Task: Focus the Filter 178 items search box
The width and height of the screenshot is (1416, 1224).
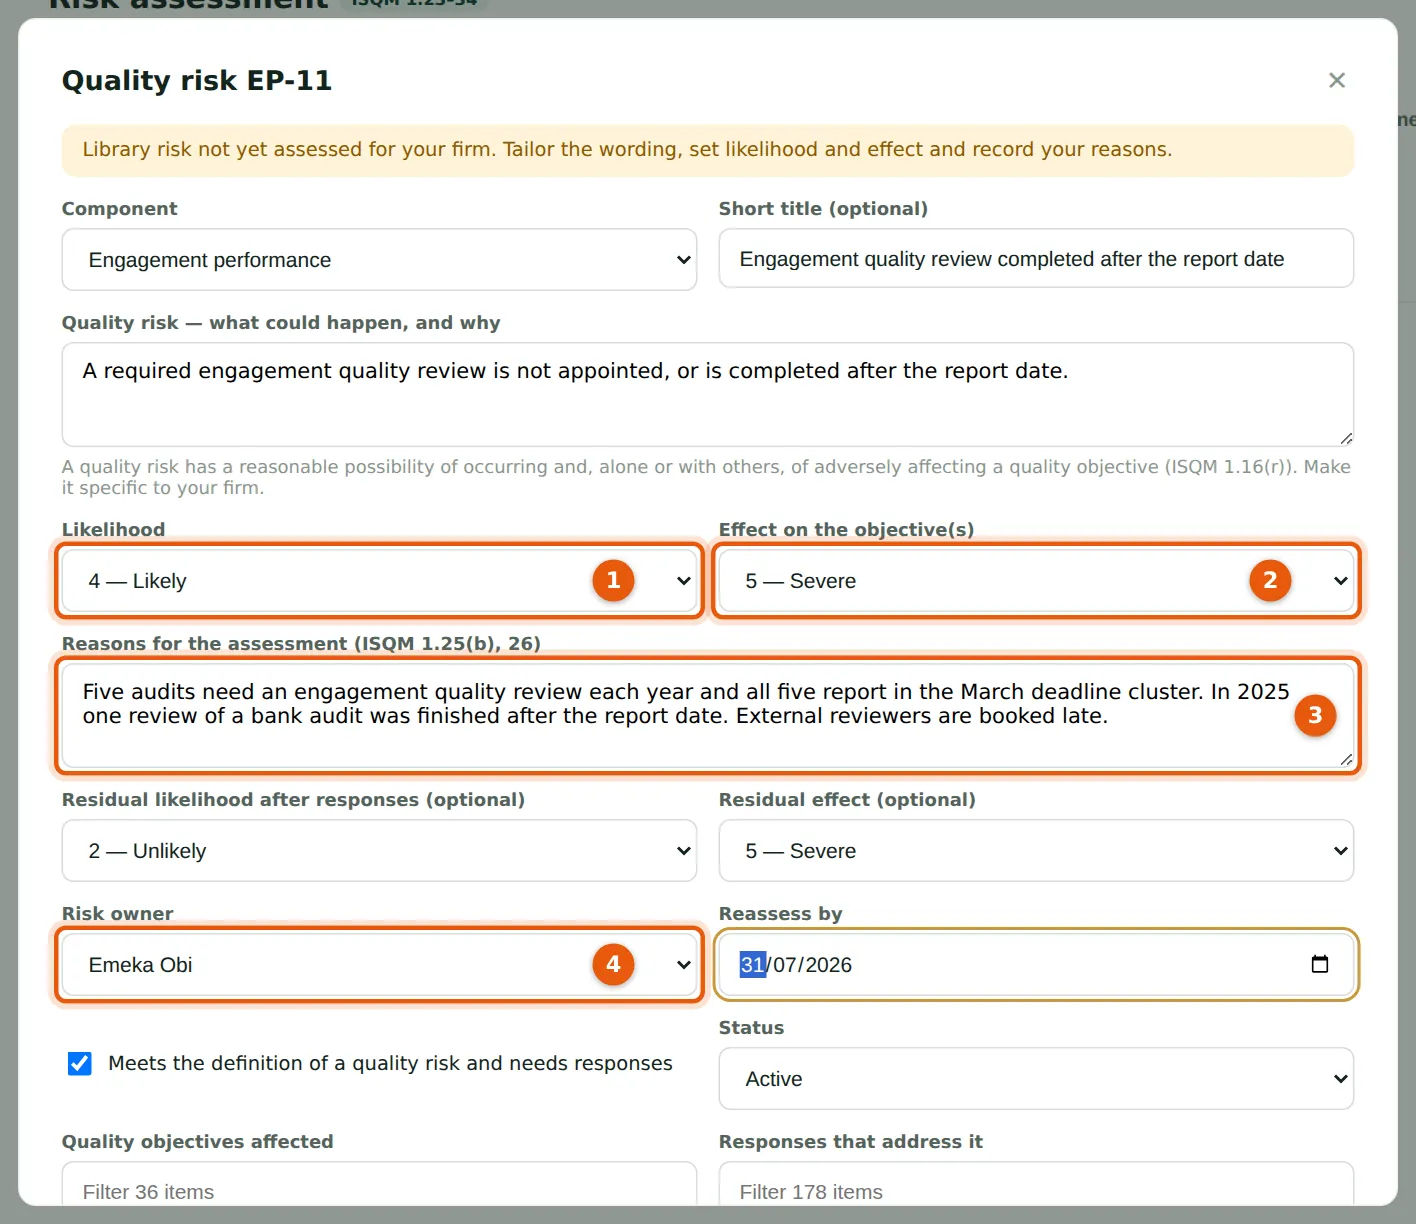Action: click(x=1036, y=1190)
